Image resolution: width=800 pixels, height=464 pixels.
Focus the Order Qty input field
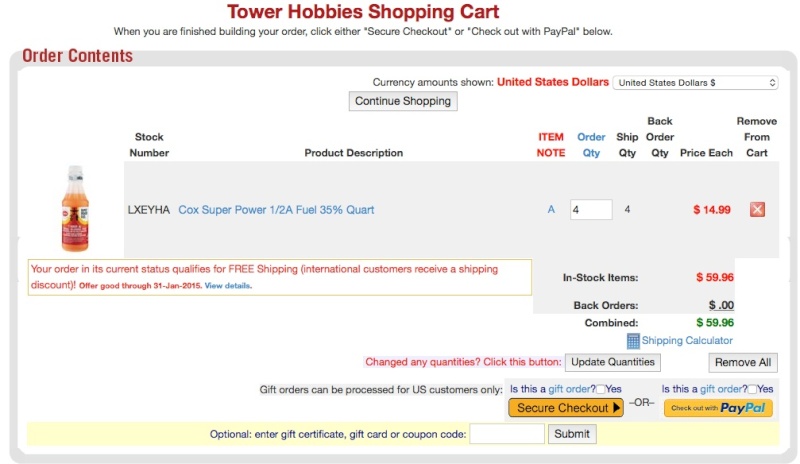pos(591,209)
